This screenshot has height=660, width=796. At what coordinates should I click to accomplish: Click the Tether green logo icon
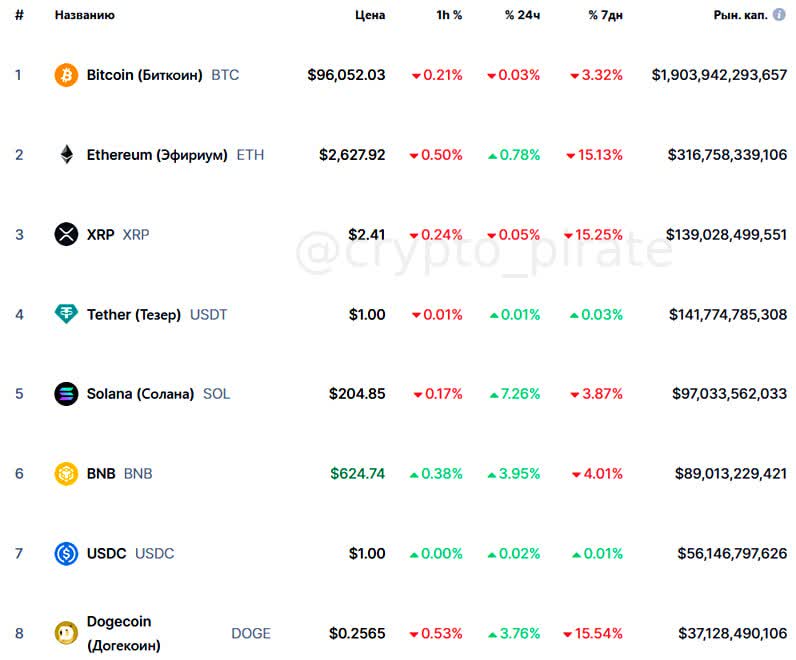click(66, 314)
